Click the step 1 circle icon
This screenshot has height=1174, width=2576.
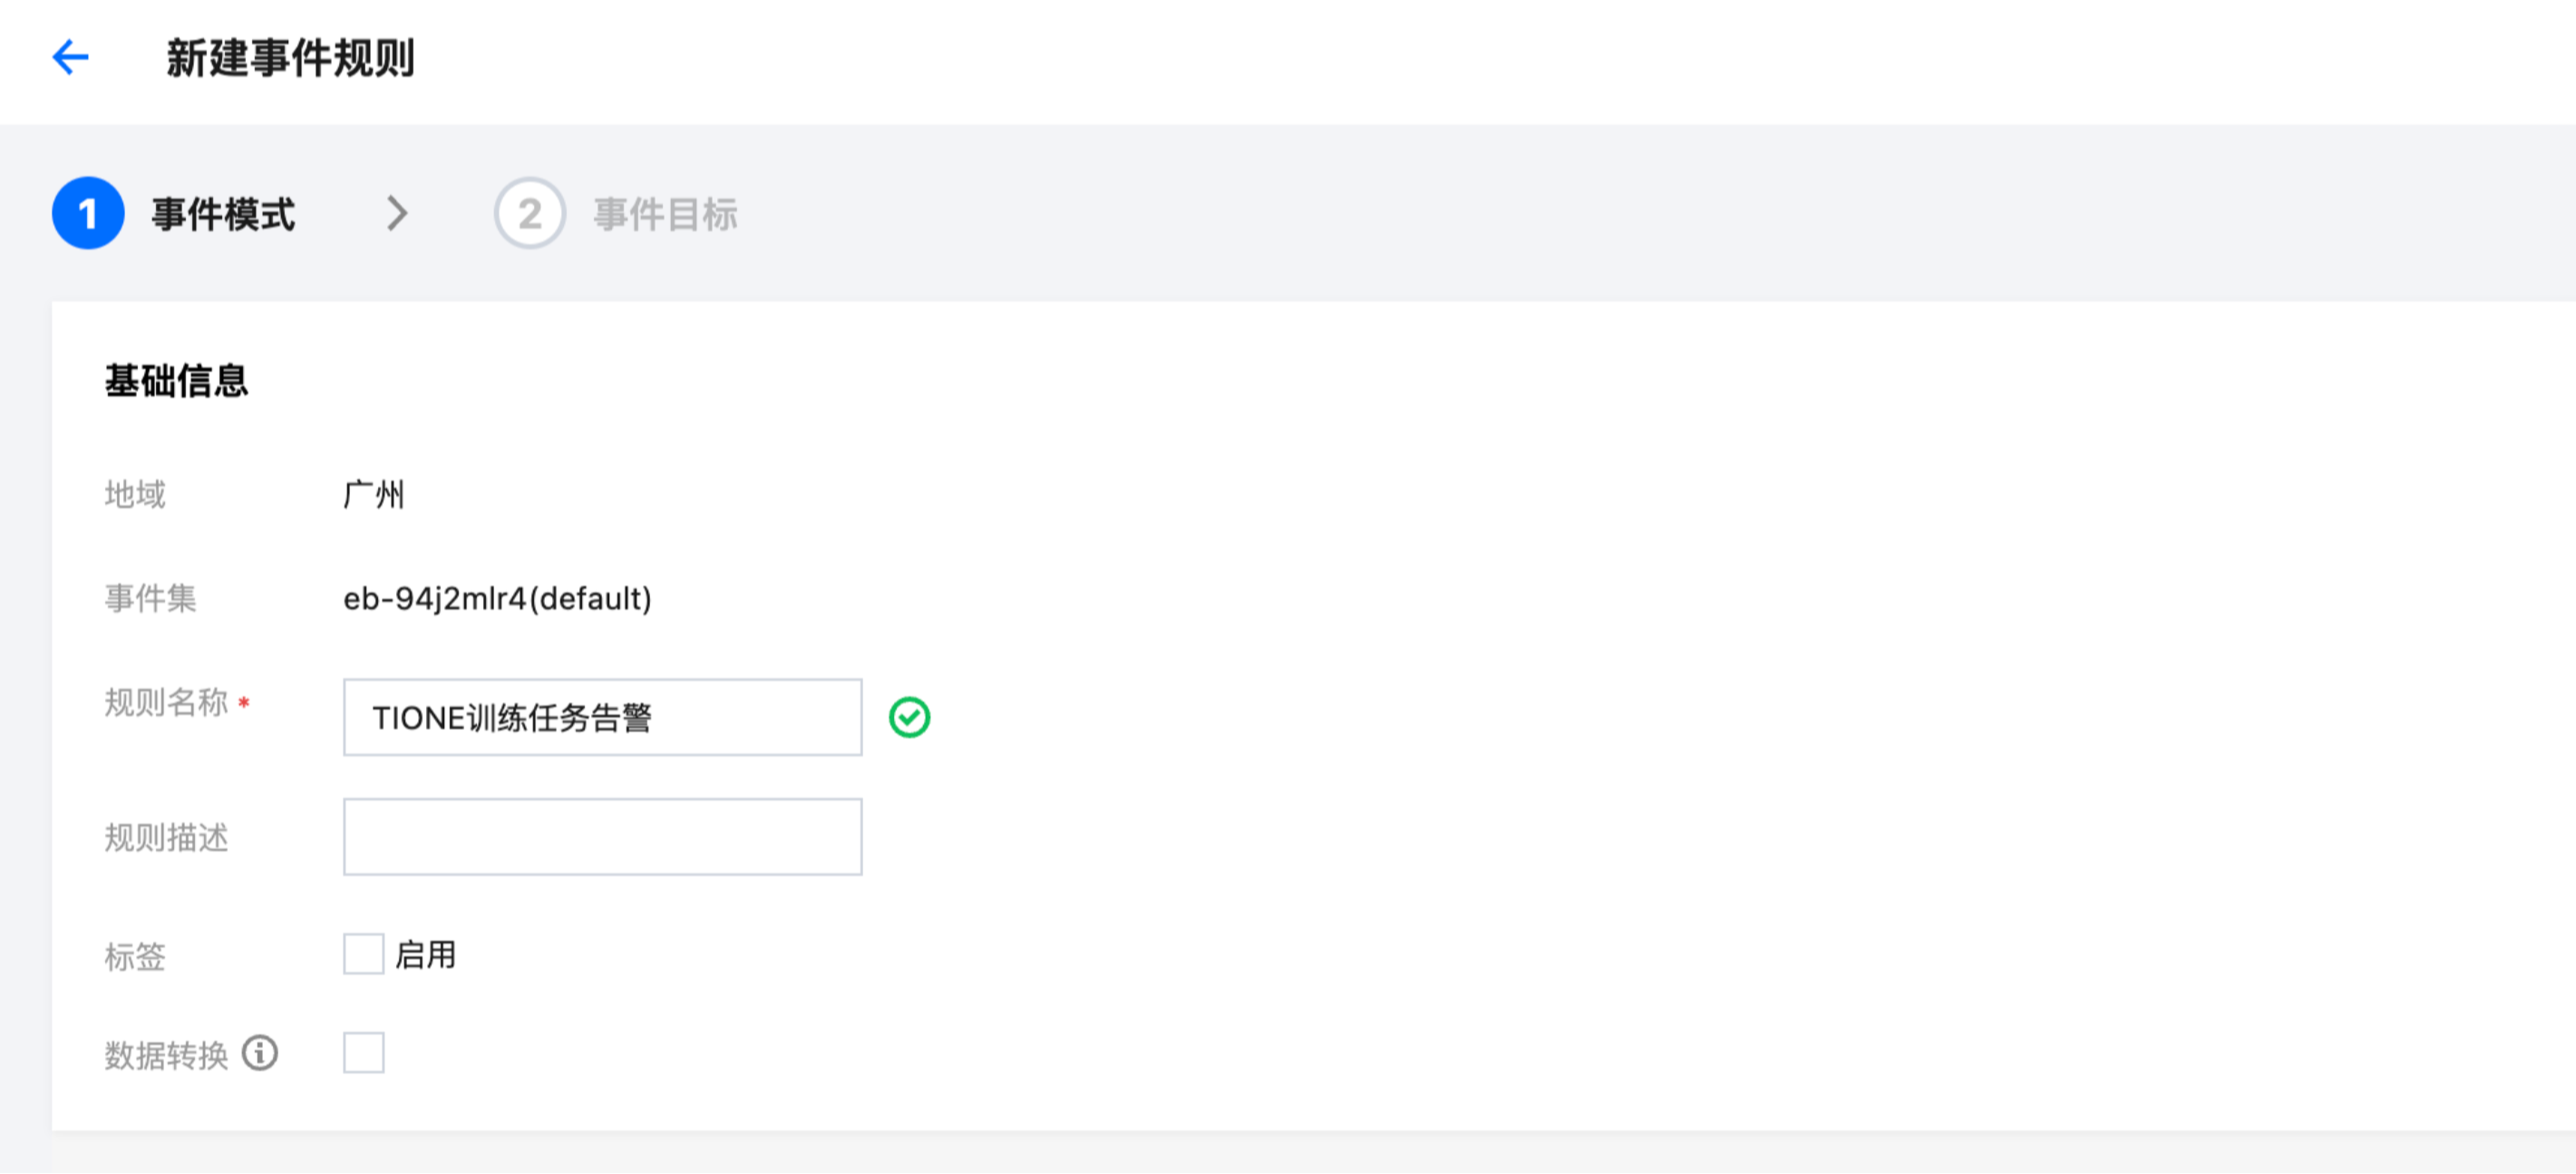coord(88,213)
